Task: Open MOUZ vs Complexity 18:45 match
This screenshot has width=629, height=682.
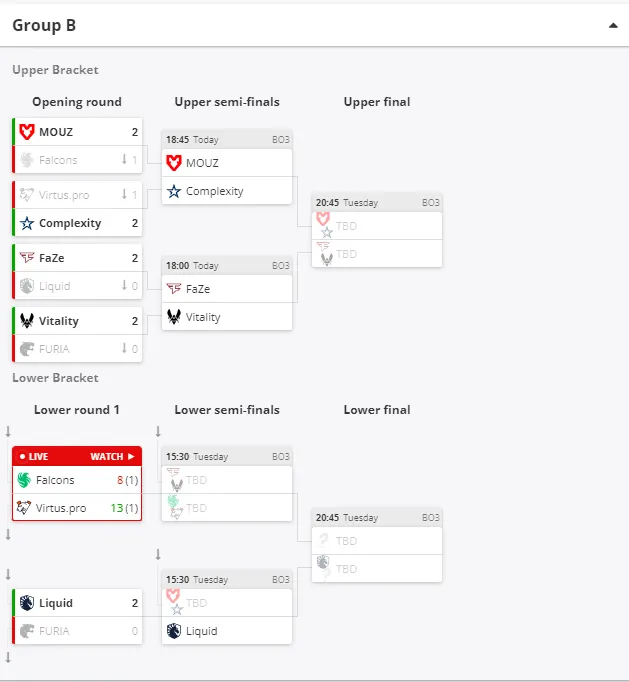Action: tap(227, 167)
